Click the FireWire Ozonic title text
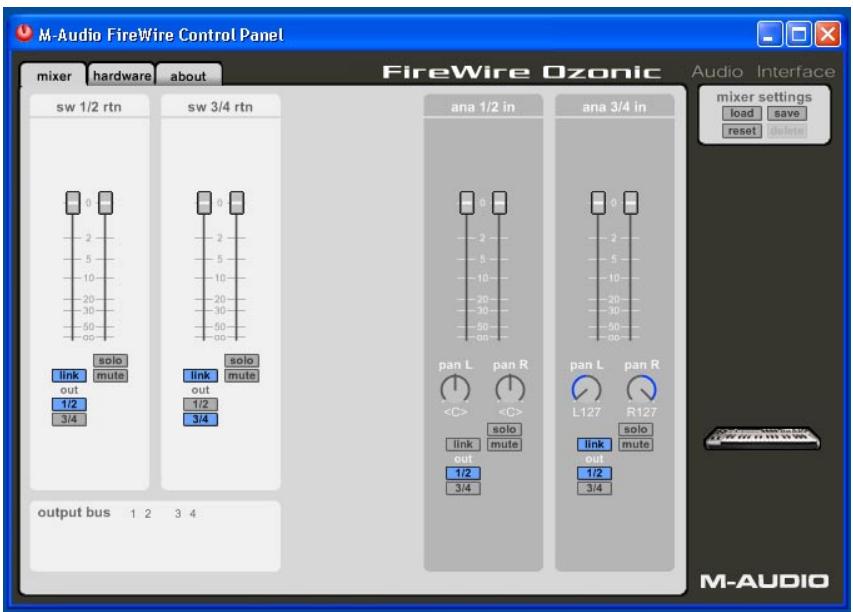The height and width of the screenshot is (612, 853). point(522,72)
